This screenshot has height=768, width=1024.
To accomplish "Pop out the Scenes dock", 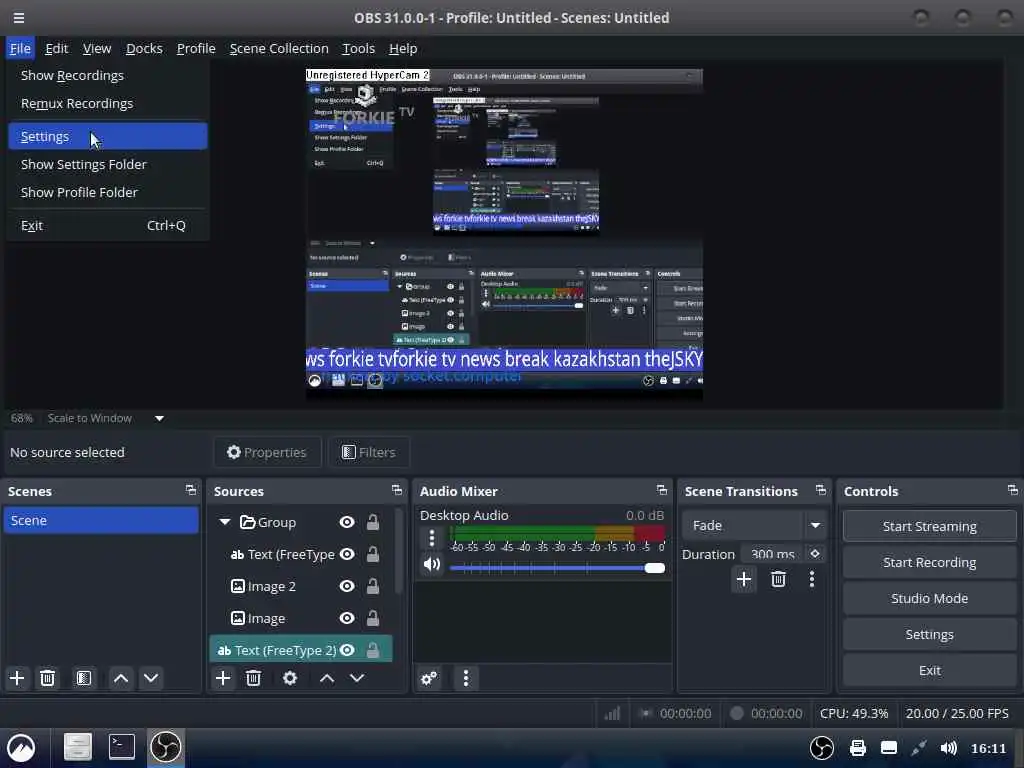I will pos(191,490).
